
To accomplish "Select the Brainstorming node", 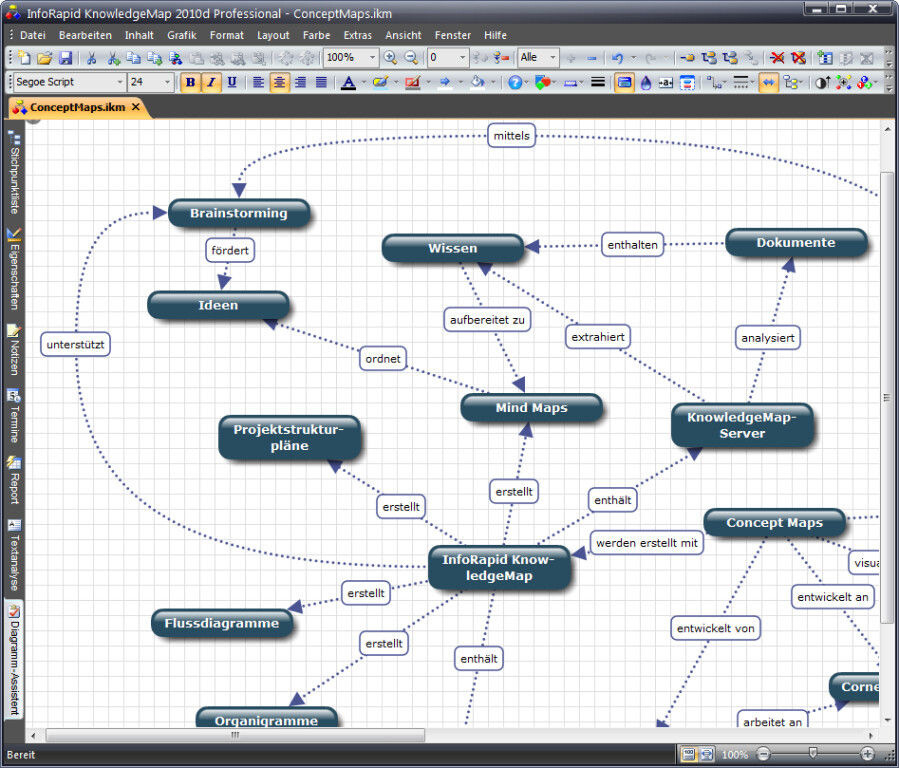I will tap(238, 213).
